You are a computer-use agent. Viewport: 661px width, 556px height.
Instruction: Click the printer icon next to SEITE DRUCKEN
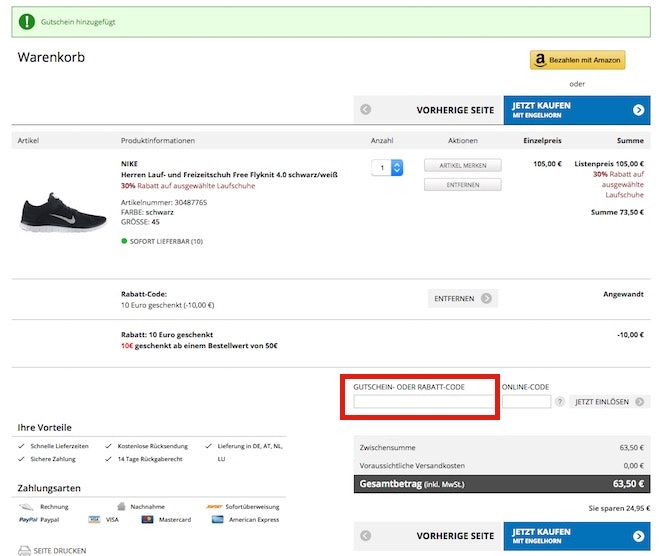tap(24, 551)
